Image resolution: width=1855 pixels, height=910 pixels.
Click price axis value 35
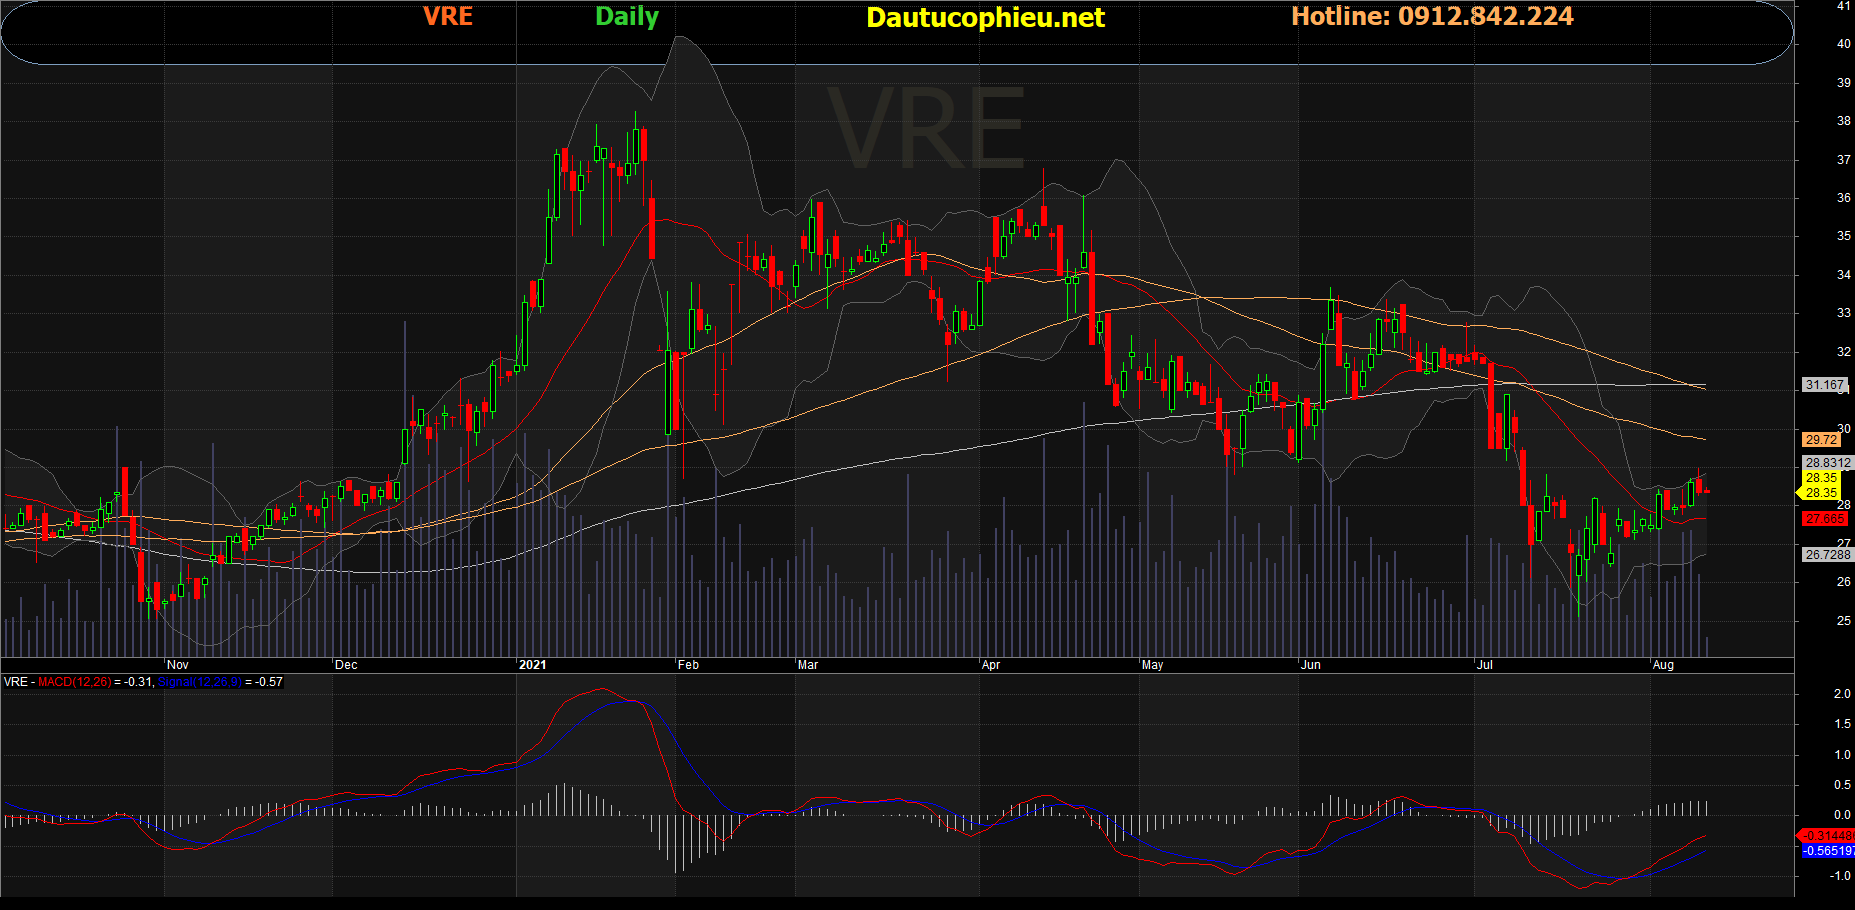pos(1843,236)
